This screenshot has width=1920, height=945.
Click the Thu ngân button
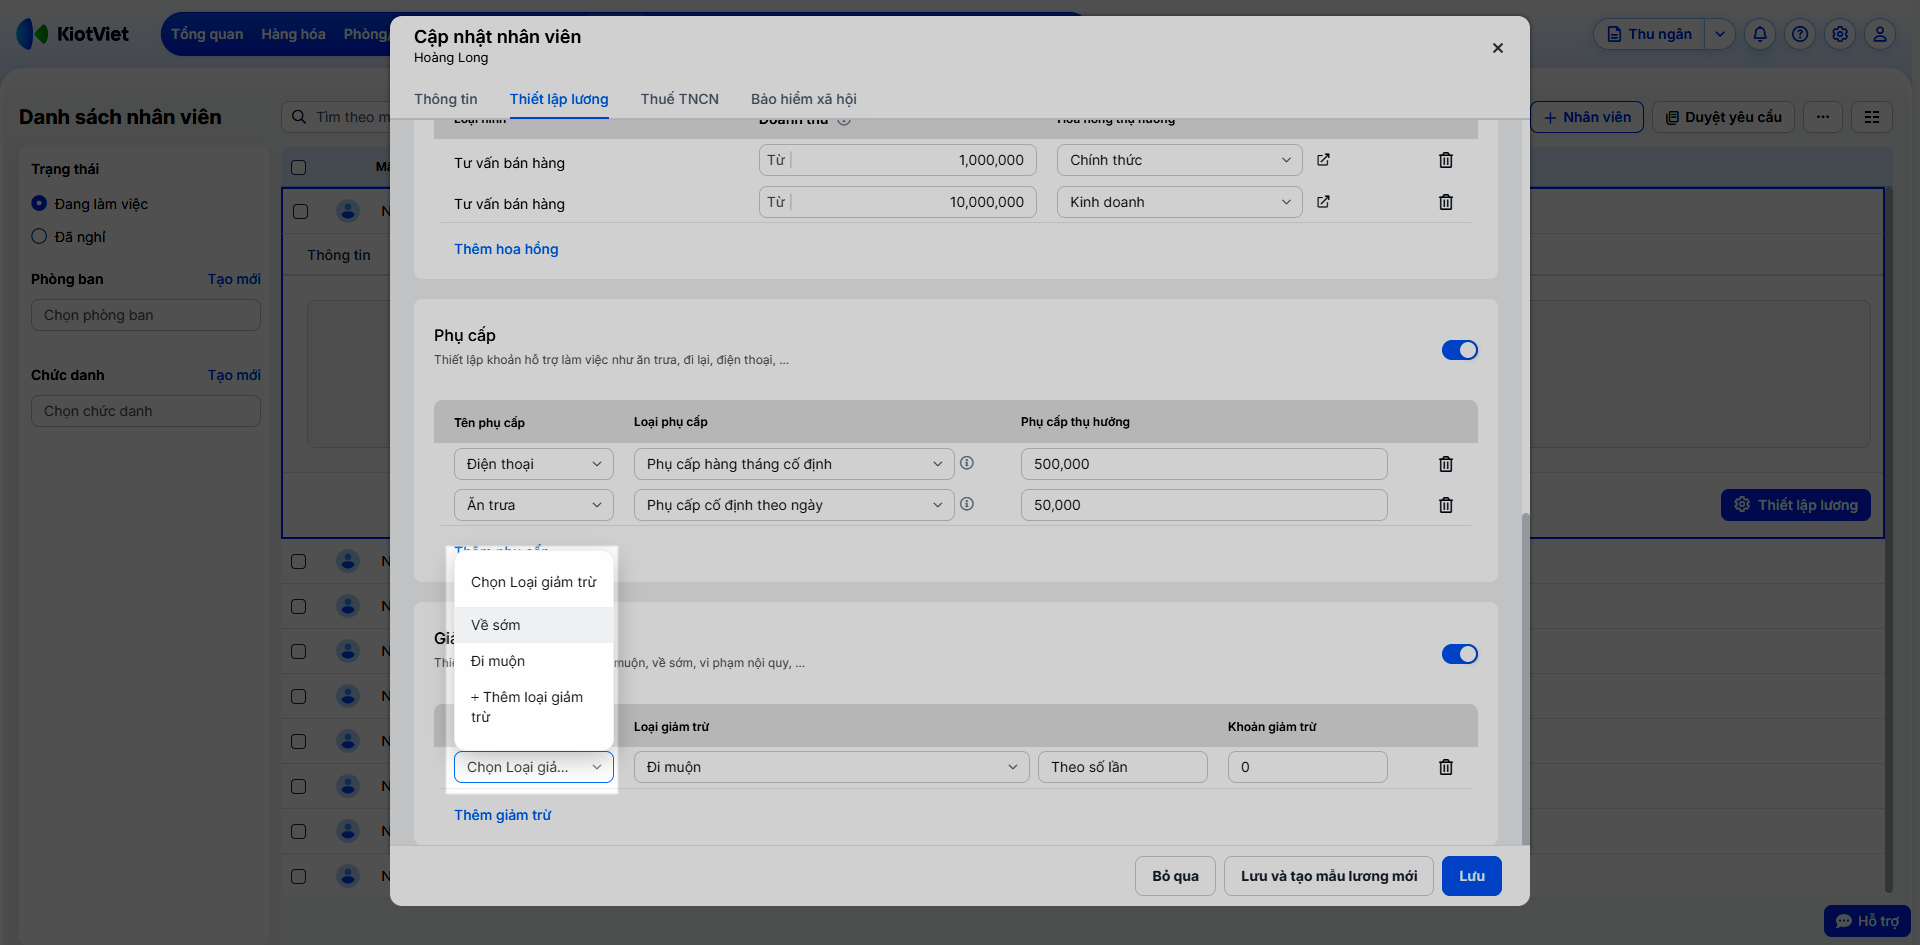1650,34
